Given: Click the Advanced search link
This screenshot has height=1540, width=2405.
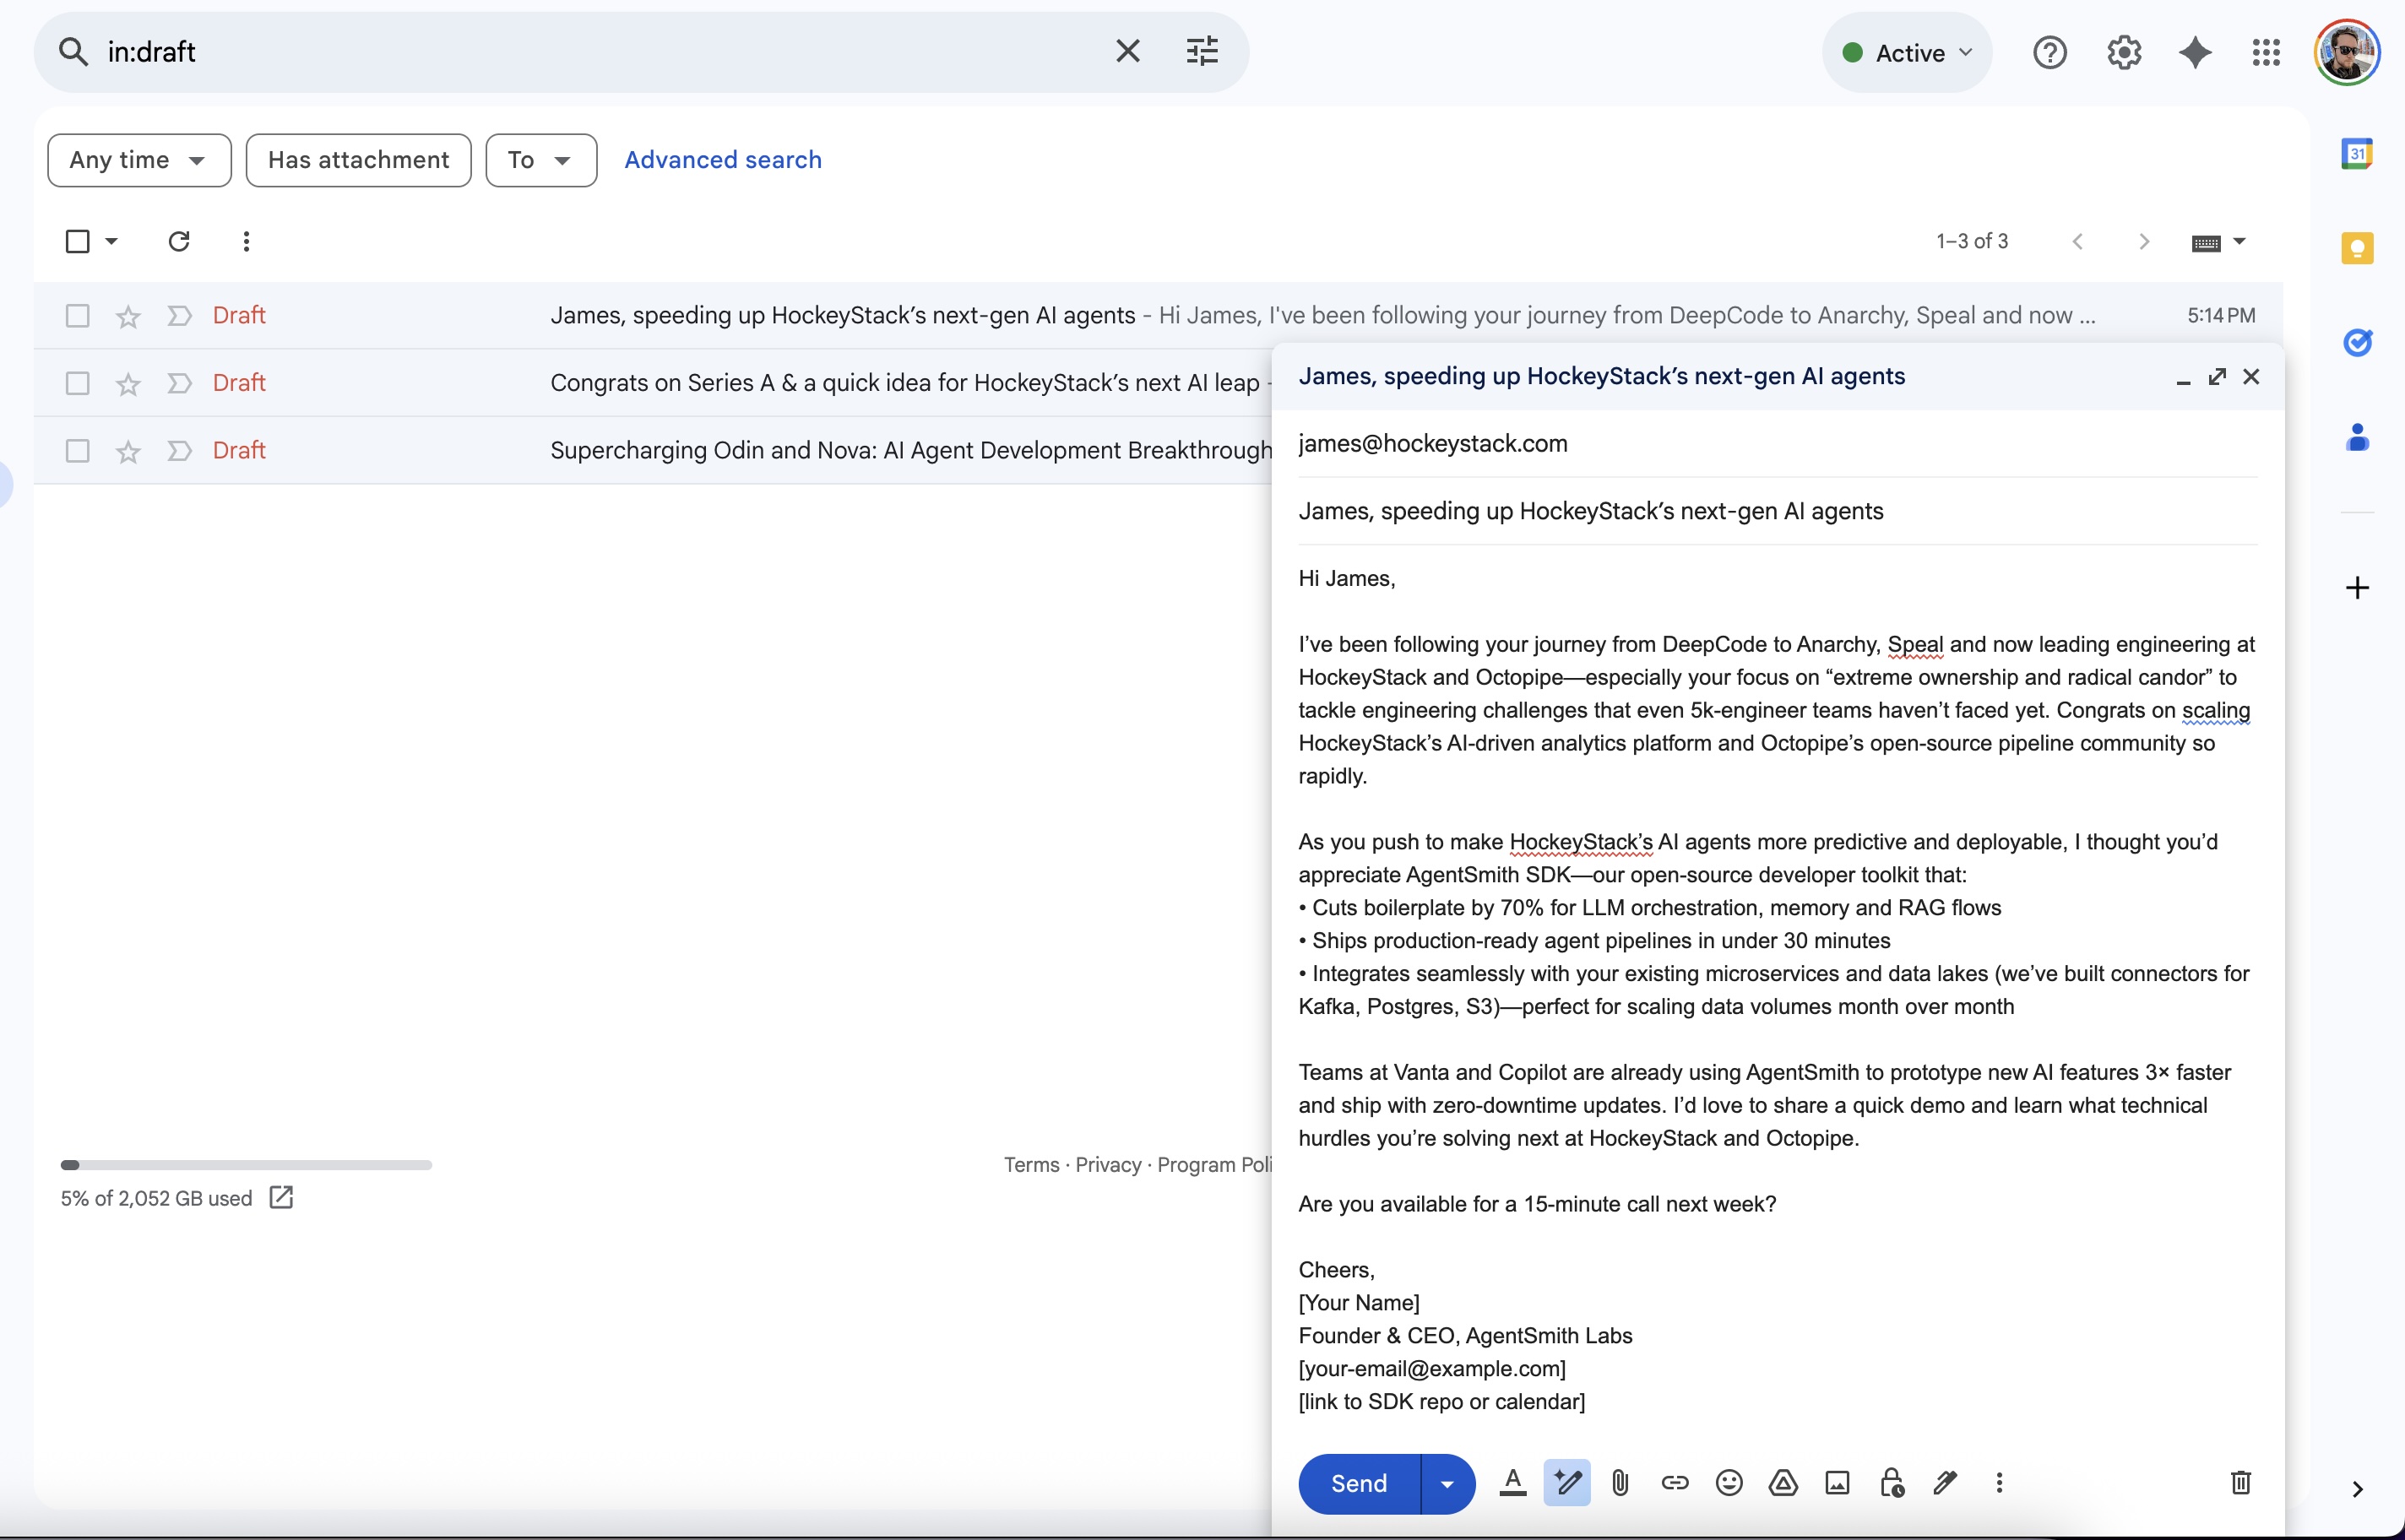Looking at the screenshot, I should (x=722, y=160).
